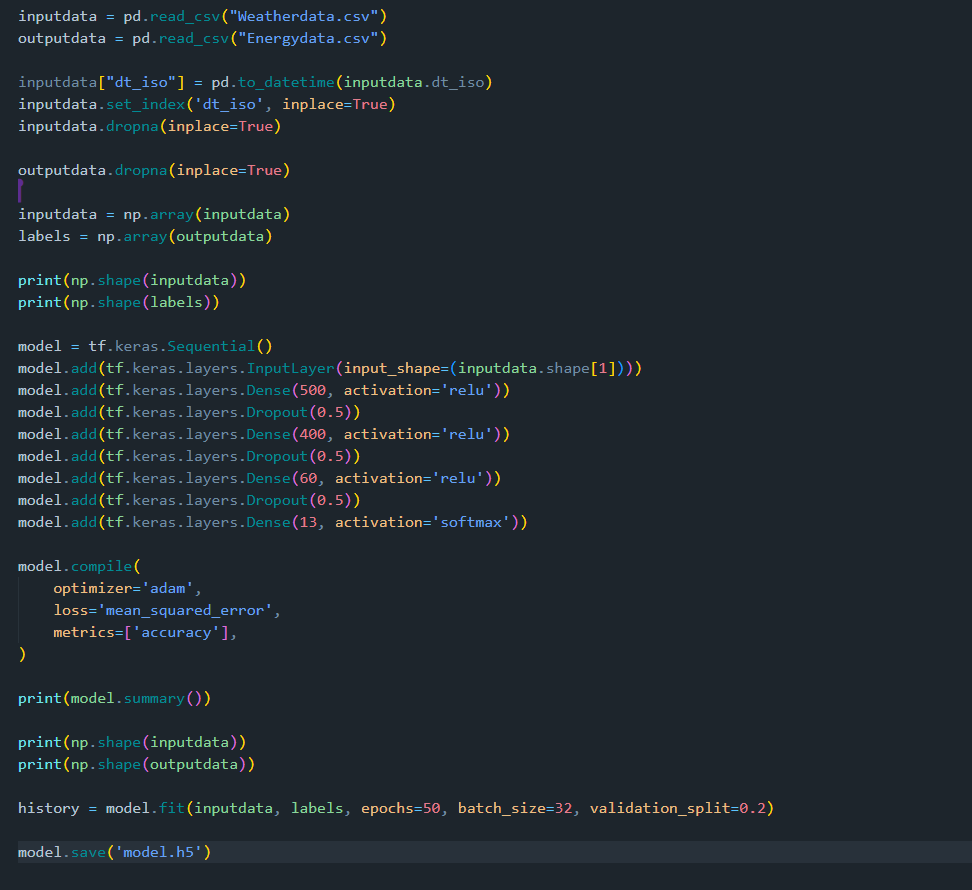
Task: Click the set_index method name
Action: pos(146,104)
